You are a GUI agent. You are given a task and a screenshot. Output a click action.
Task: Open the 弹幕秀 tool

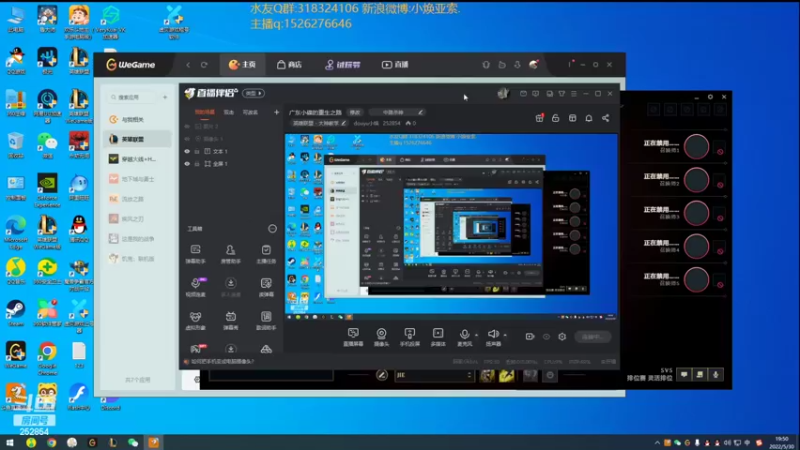pyautogui.click(x=231, y=321)
